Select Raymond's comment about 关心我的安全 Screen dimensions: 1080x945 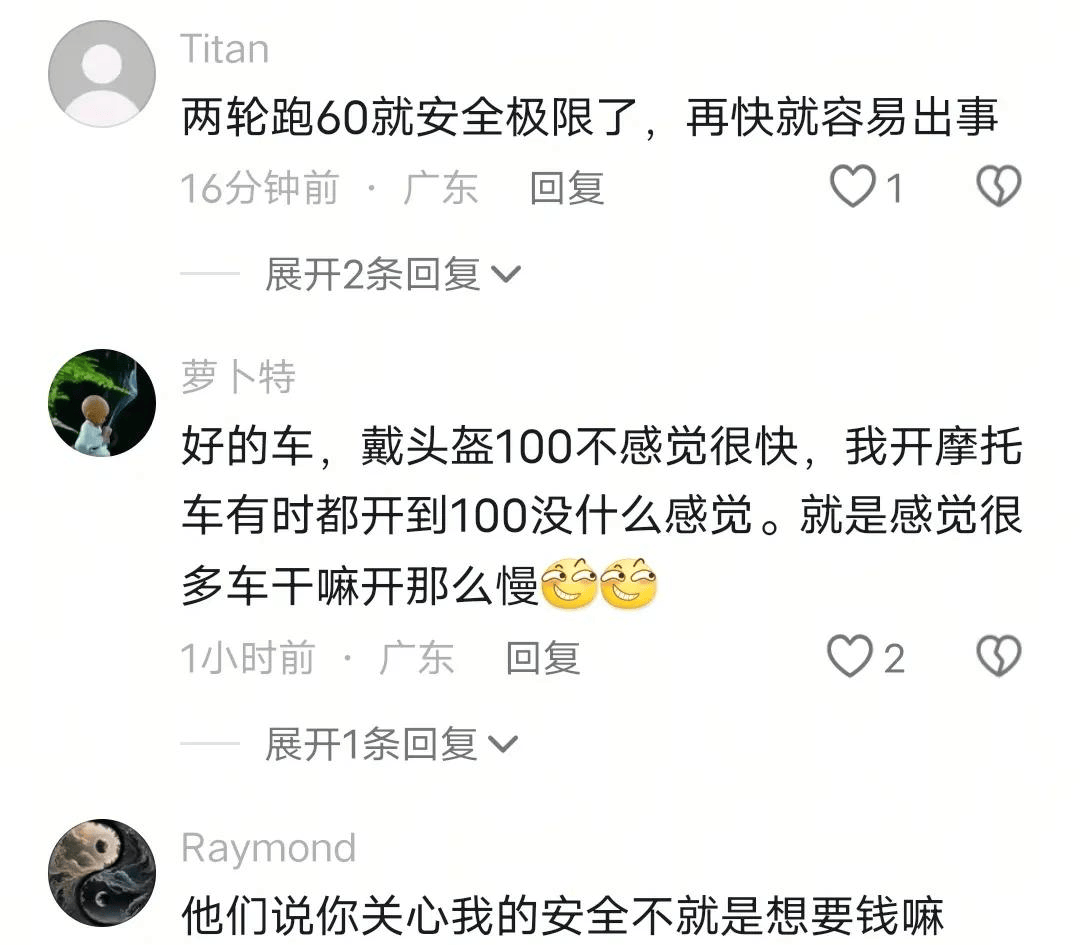click(562, 917)
